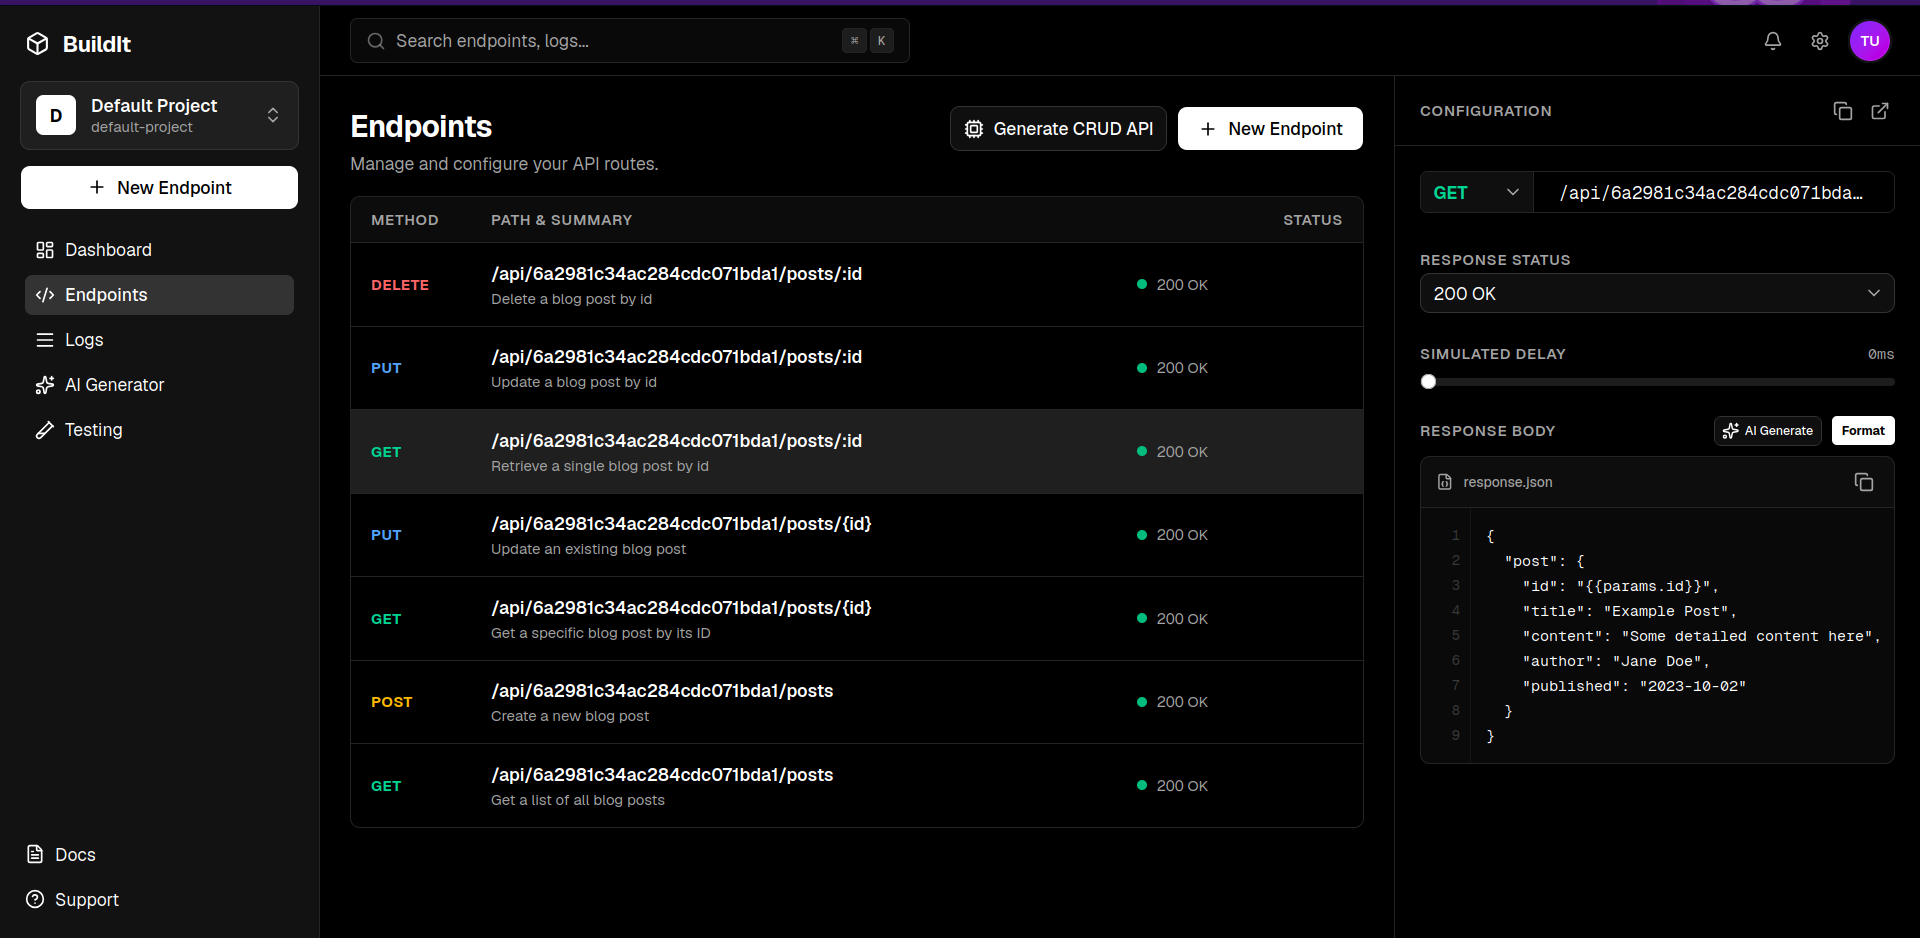Click the Testing pencil icon

tap(45, 430)
